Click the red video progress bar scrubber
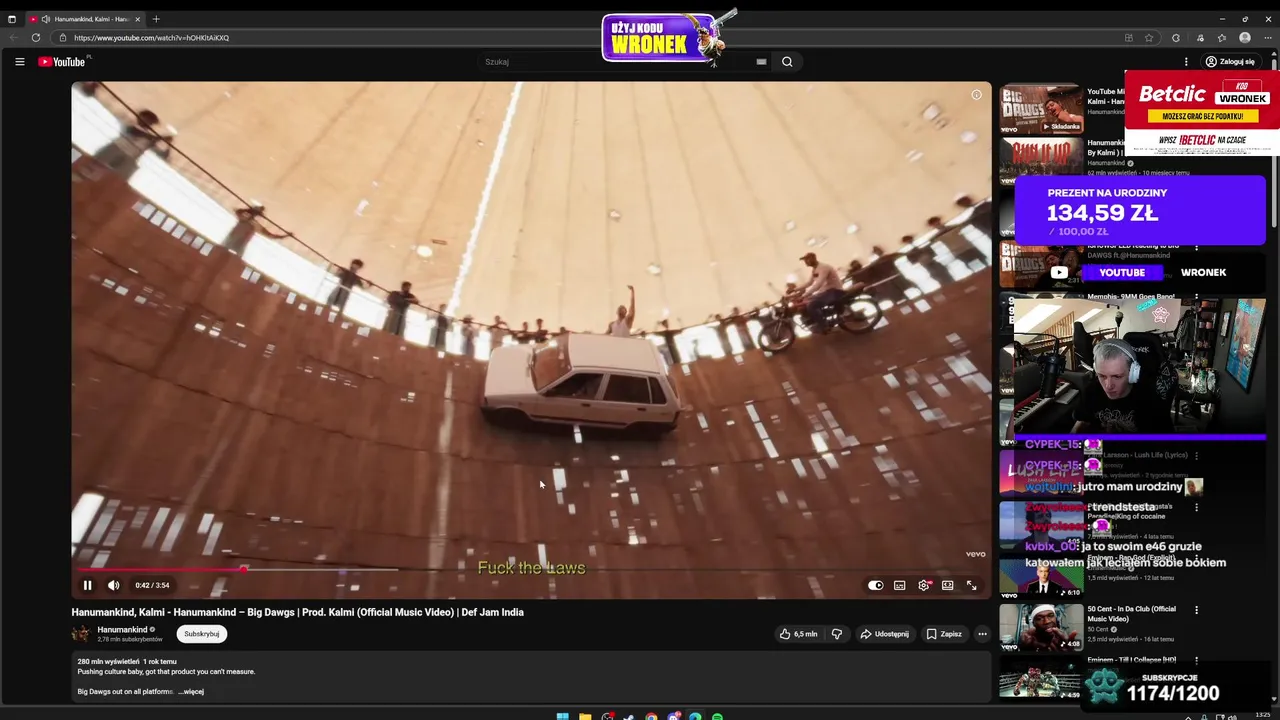The height and width of the screenshot is (720, 1280). coord(243,569)
